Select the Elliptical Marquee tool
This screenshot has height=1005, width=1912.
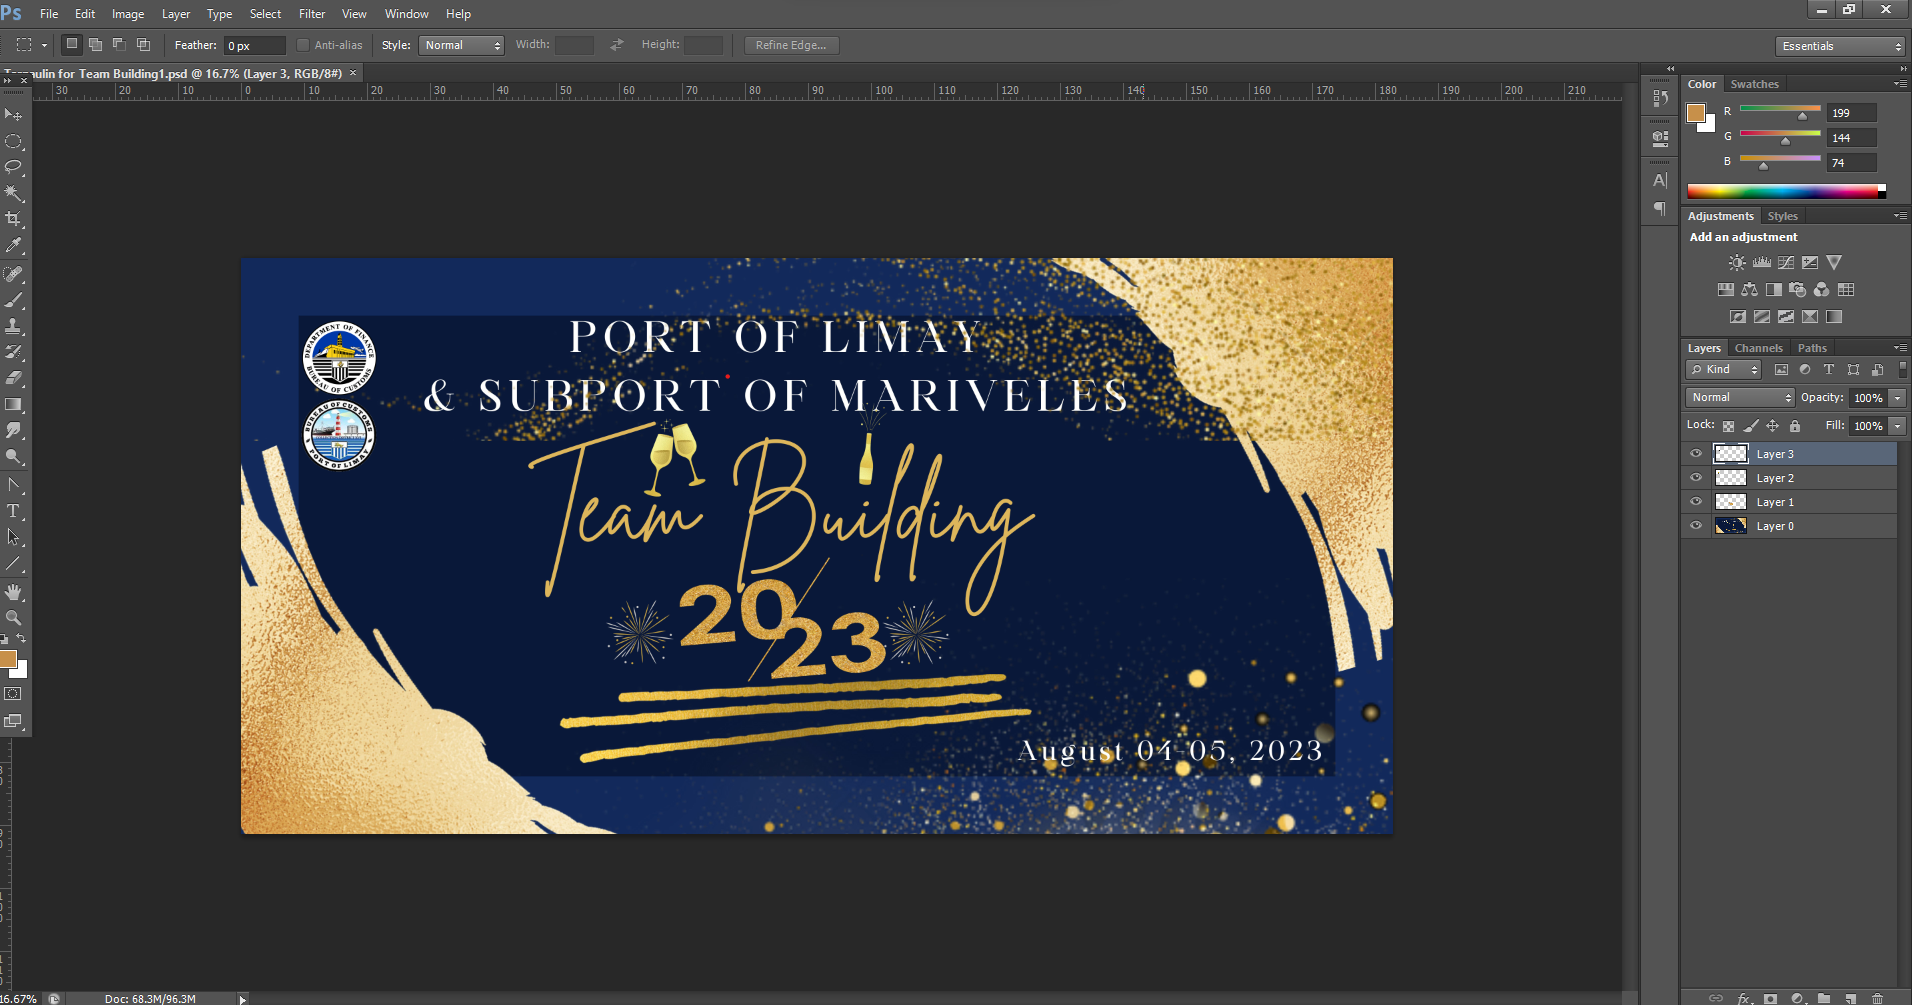point(13,141)
